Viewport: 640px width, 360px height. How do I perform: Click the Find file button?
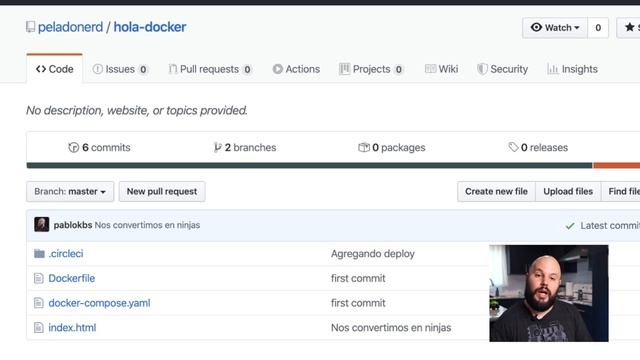621,191
